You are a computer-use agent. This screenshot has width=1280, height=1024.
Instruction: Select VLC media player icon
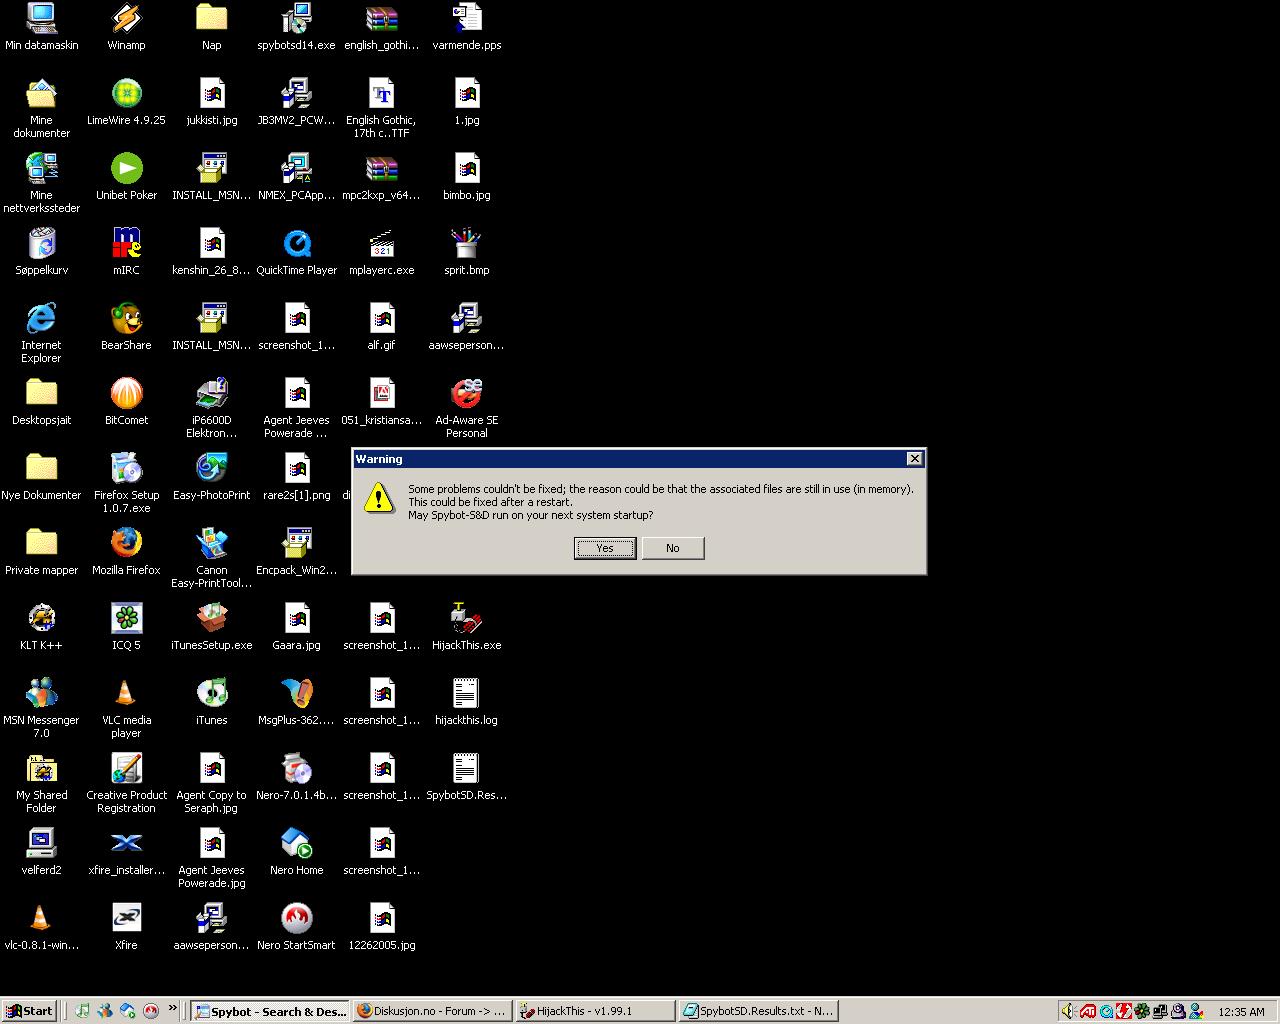[x=126, y=708]
